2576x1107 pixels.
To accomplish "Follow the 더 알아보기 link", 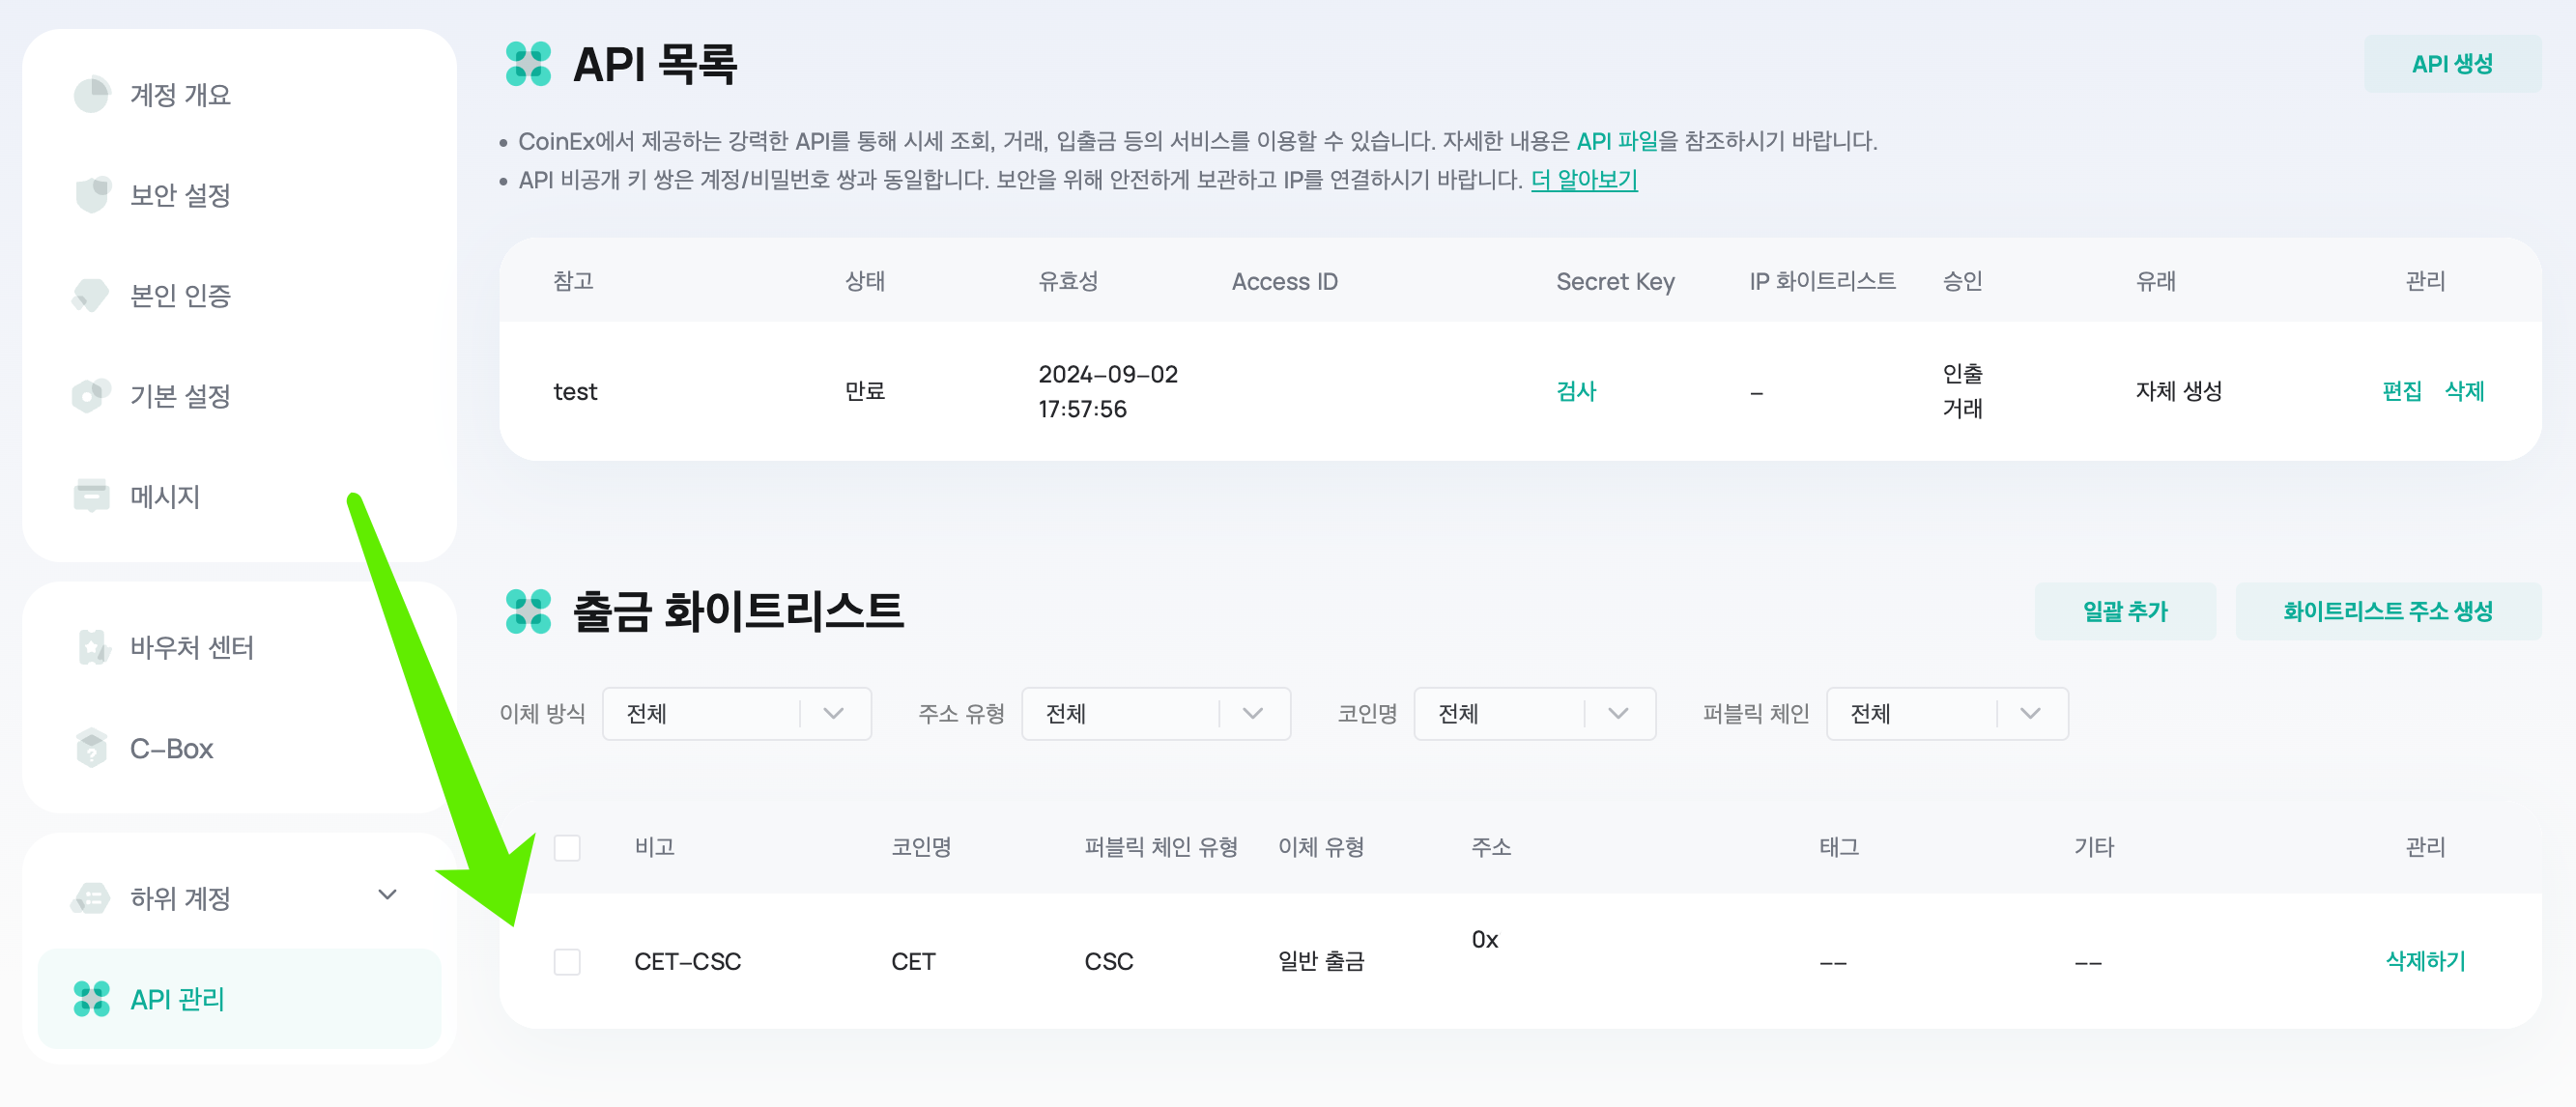I will pyautogui.click(x=1584, y=180).
